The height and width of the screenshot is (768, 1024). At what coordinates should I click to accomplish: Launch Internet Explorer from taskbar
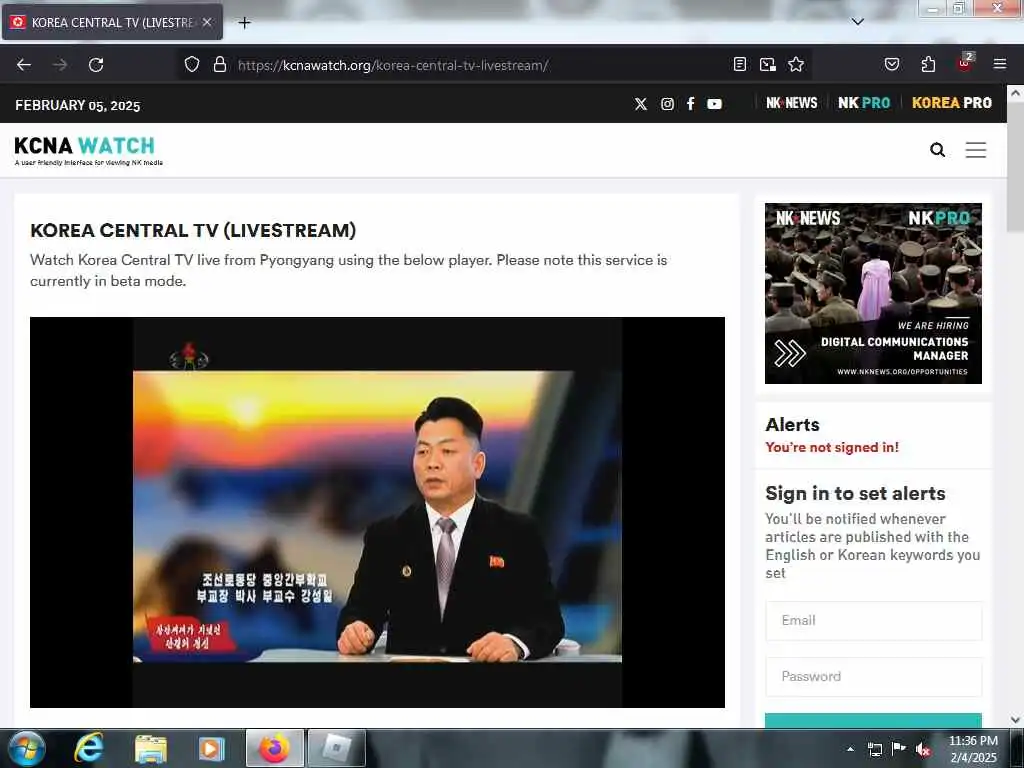pos(88,748)
